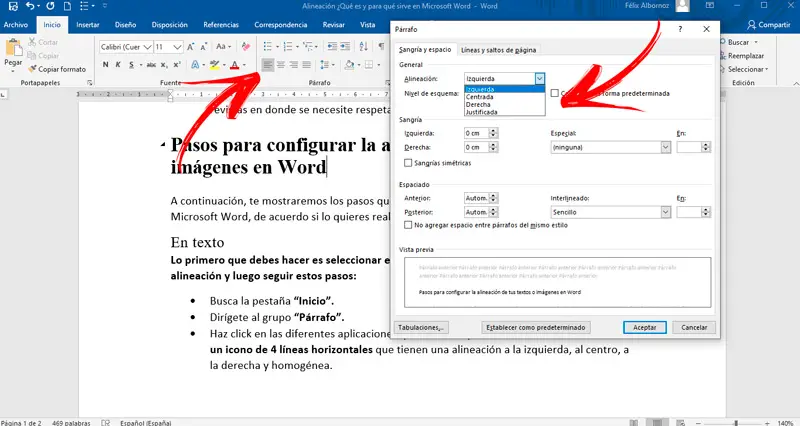Click the Pegar (paste) clipboard icon

pyautogui.click(x=13, y=48)
